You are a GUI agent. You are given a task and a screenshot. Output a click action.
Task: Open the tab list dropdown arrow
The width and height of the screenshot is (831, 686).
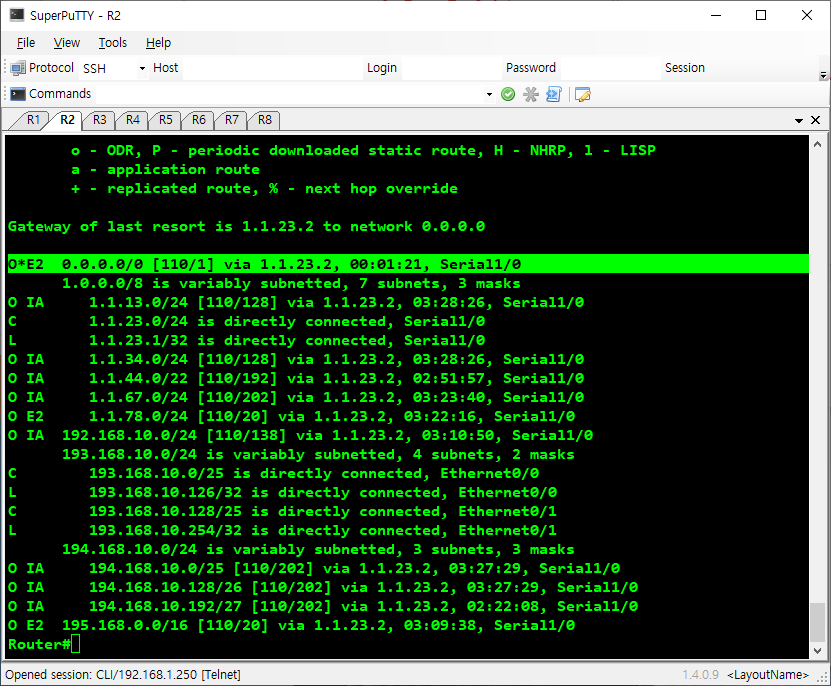coord(799,121)
